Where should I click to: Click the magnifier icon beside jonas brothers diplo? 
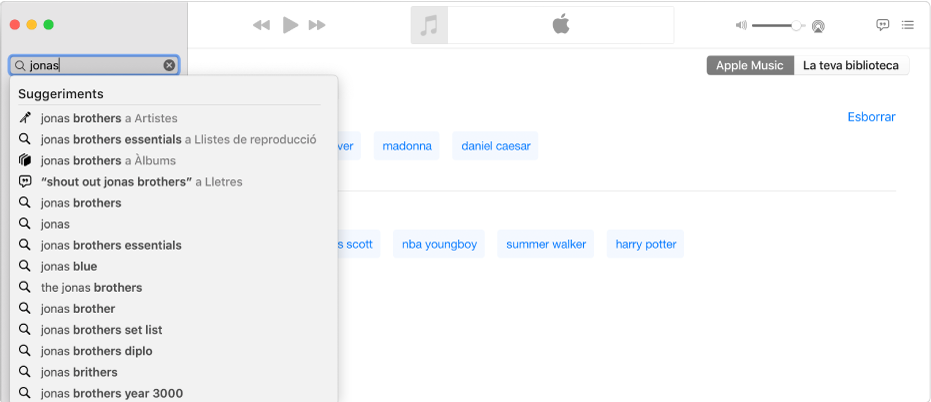(24, 350)
